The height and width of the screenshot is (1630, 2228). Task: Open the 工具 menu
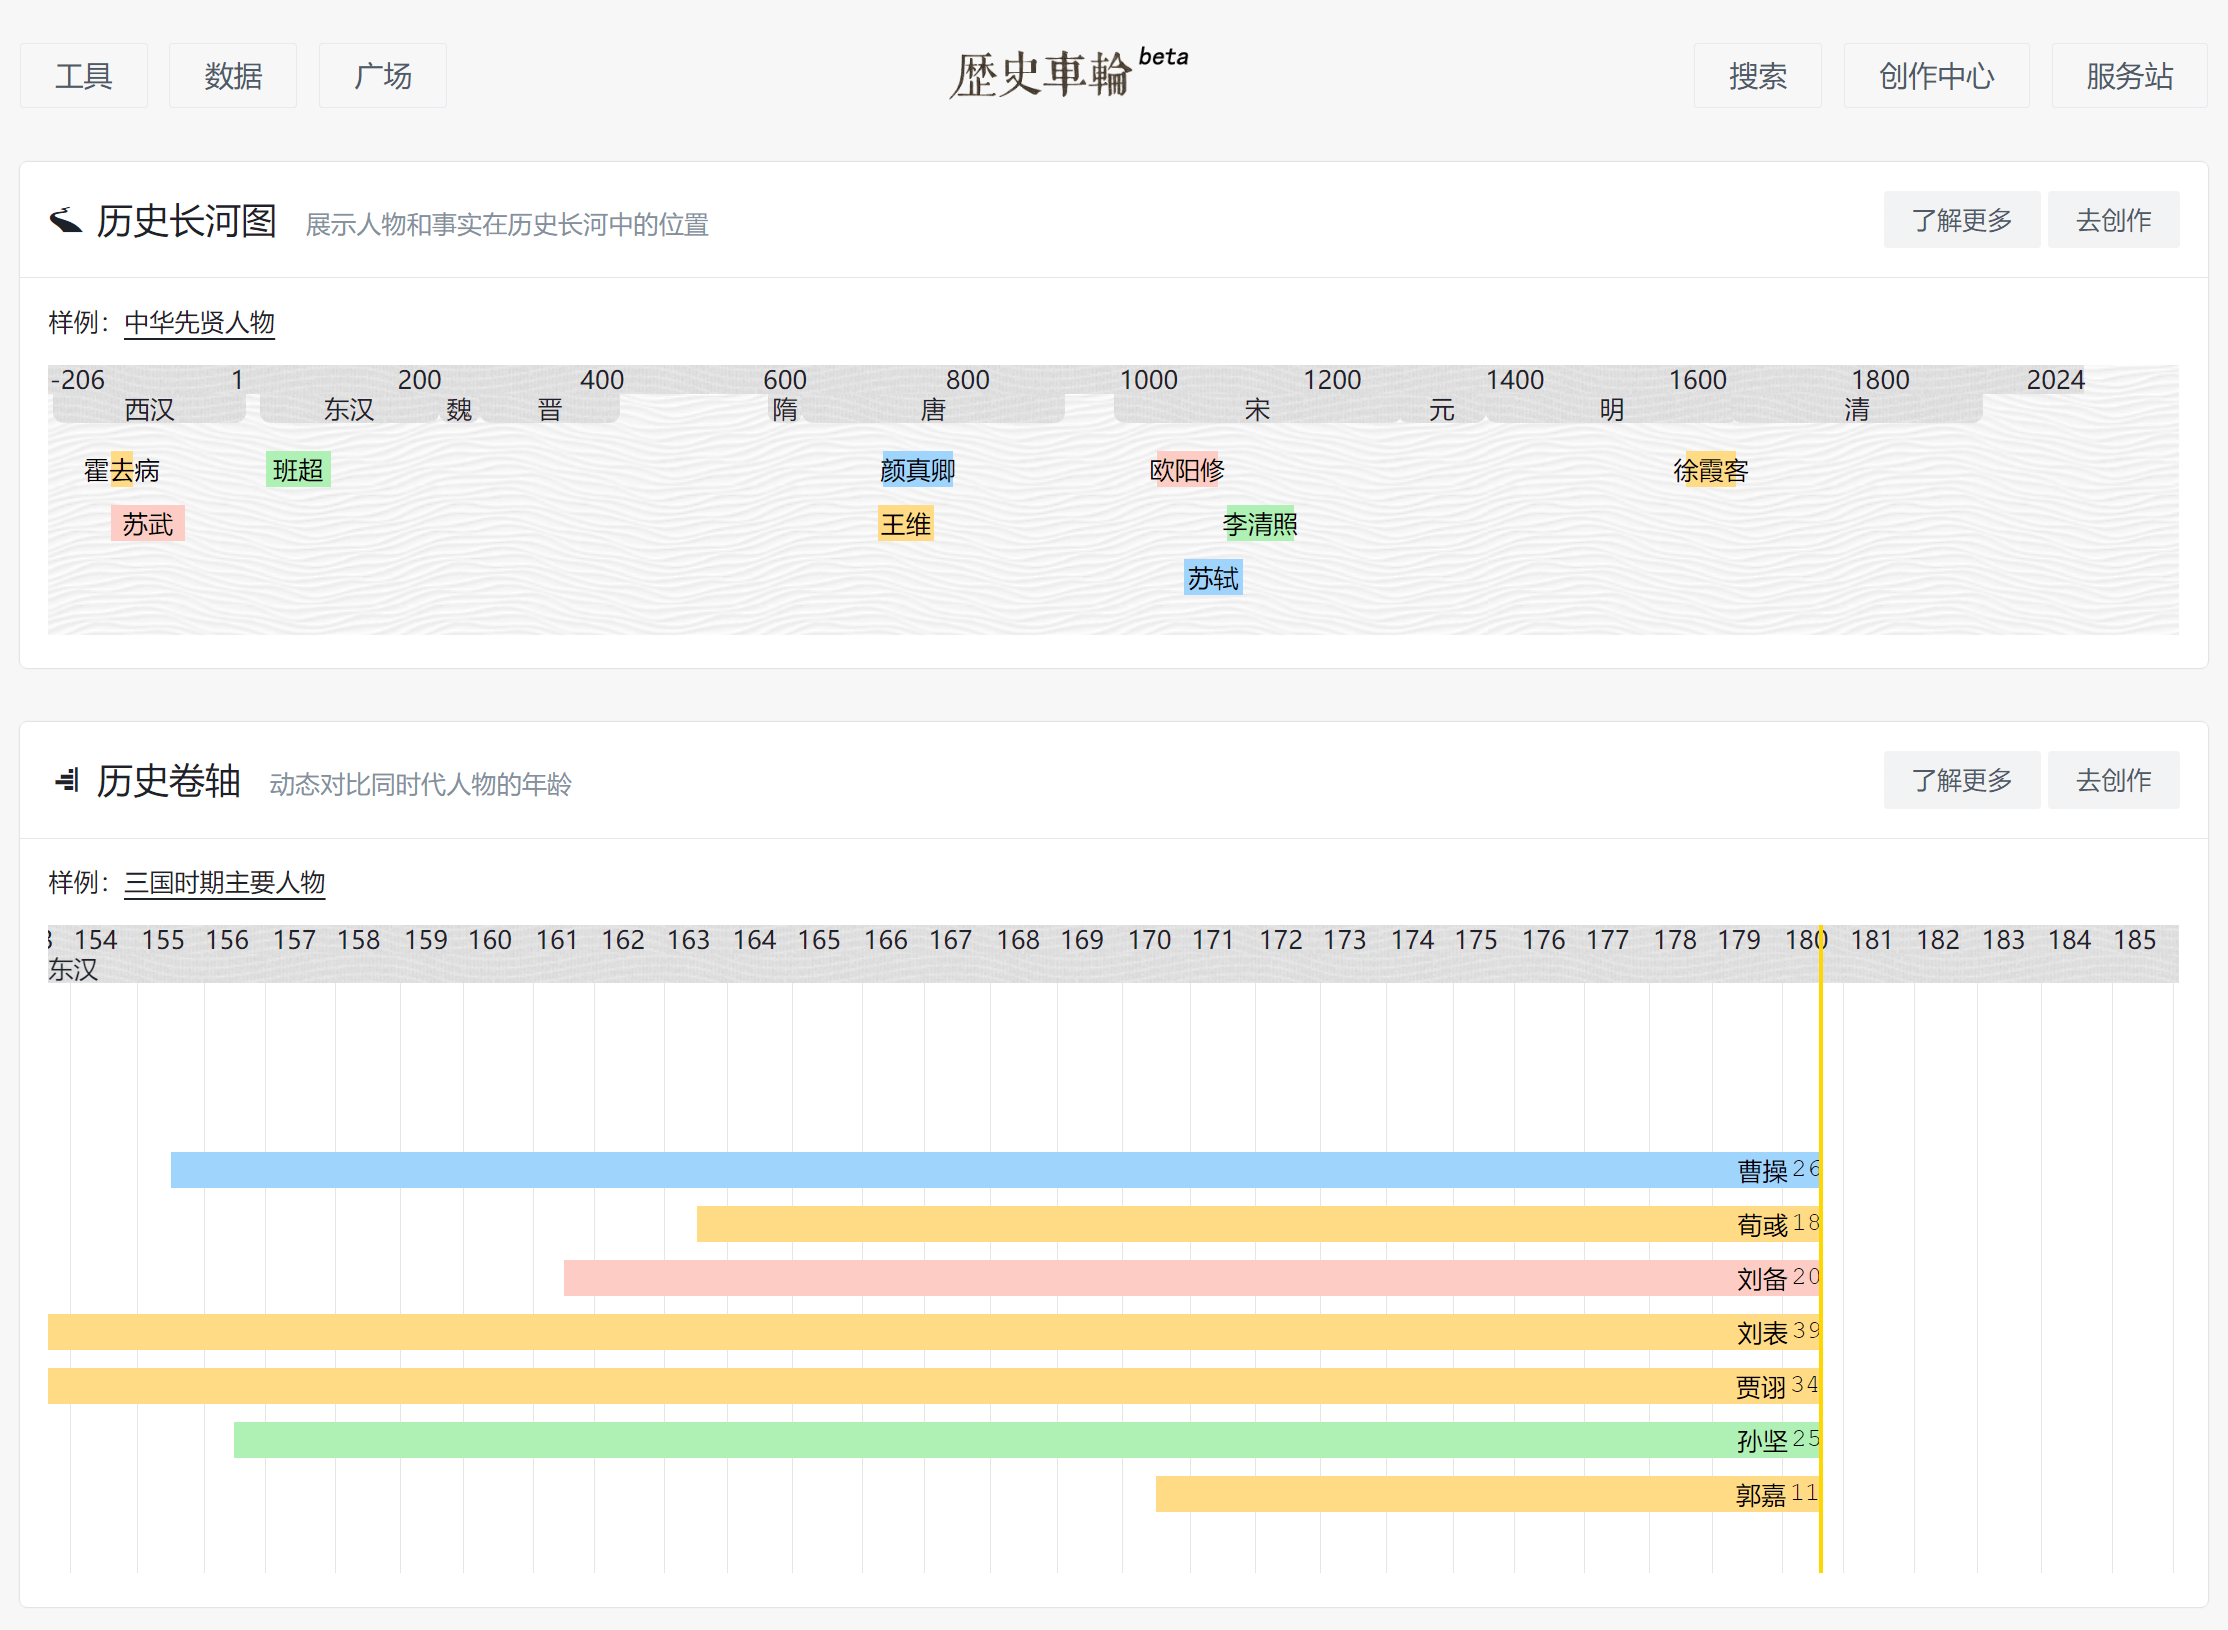pyautogui.click(x=84, y=76)
